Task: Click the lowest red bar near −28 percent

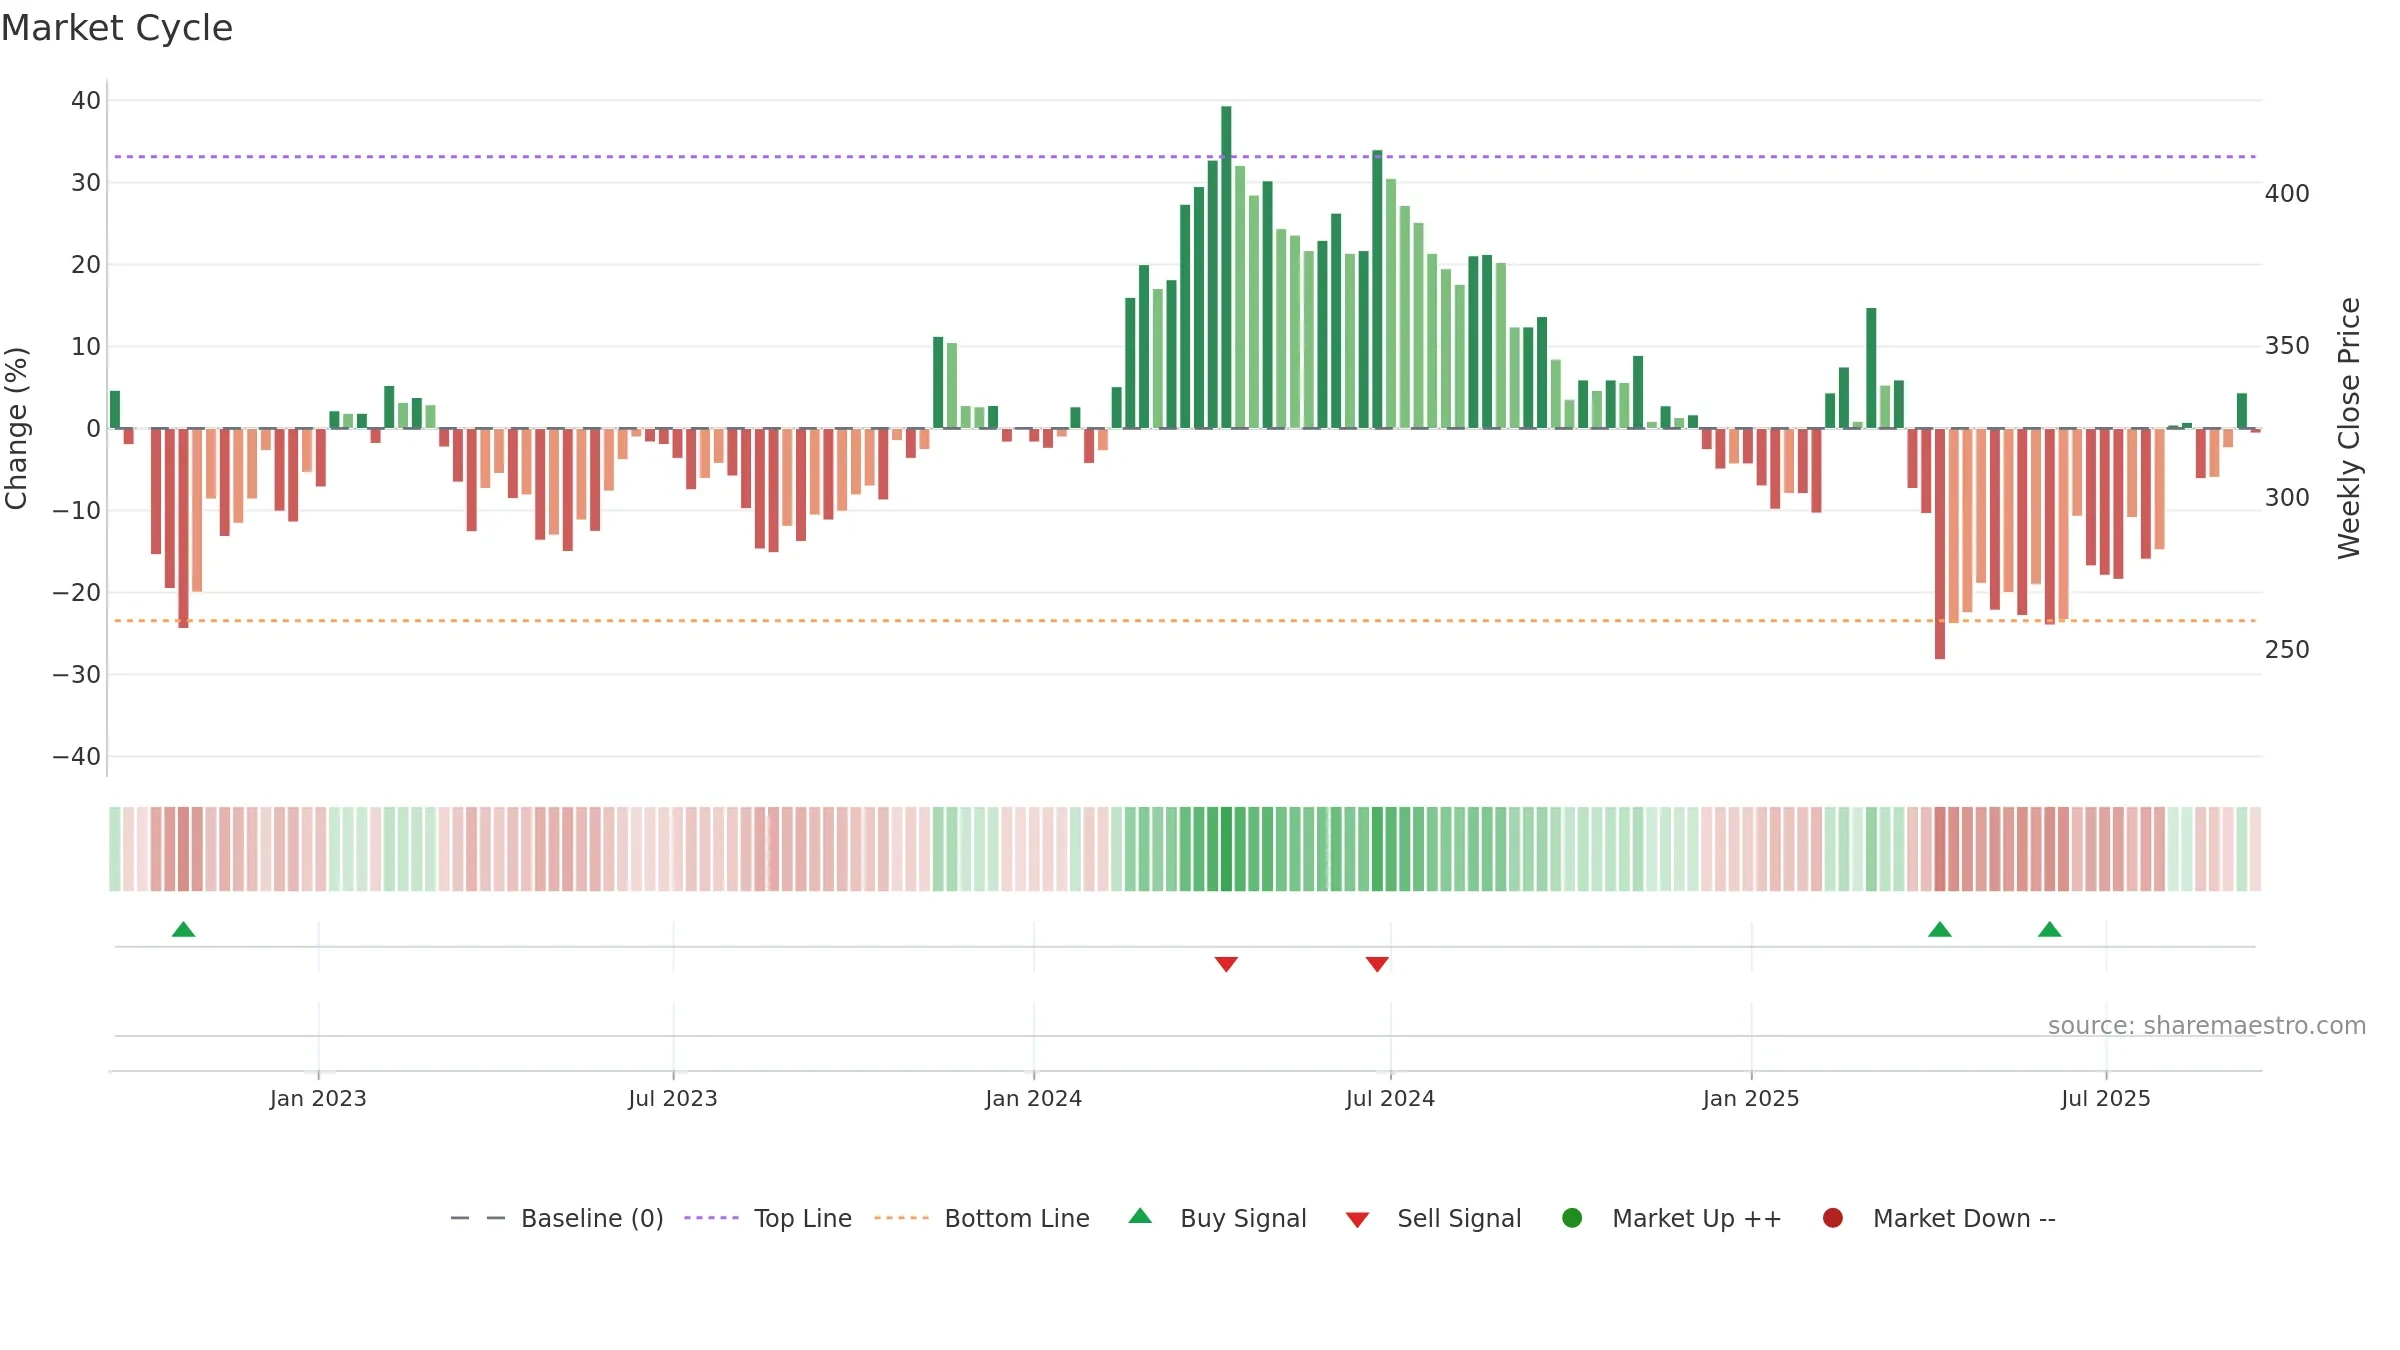Action: (1940, 544)
